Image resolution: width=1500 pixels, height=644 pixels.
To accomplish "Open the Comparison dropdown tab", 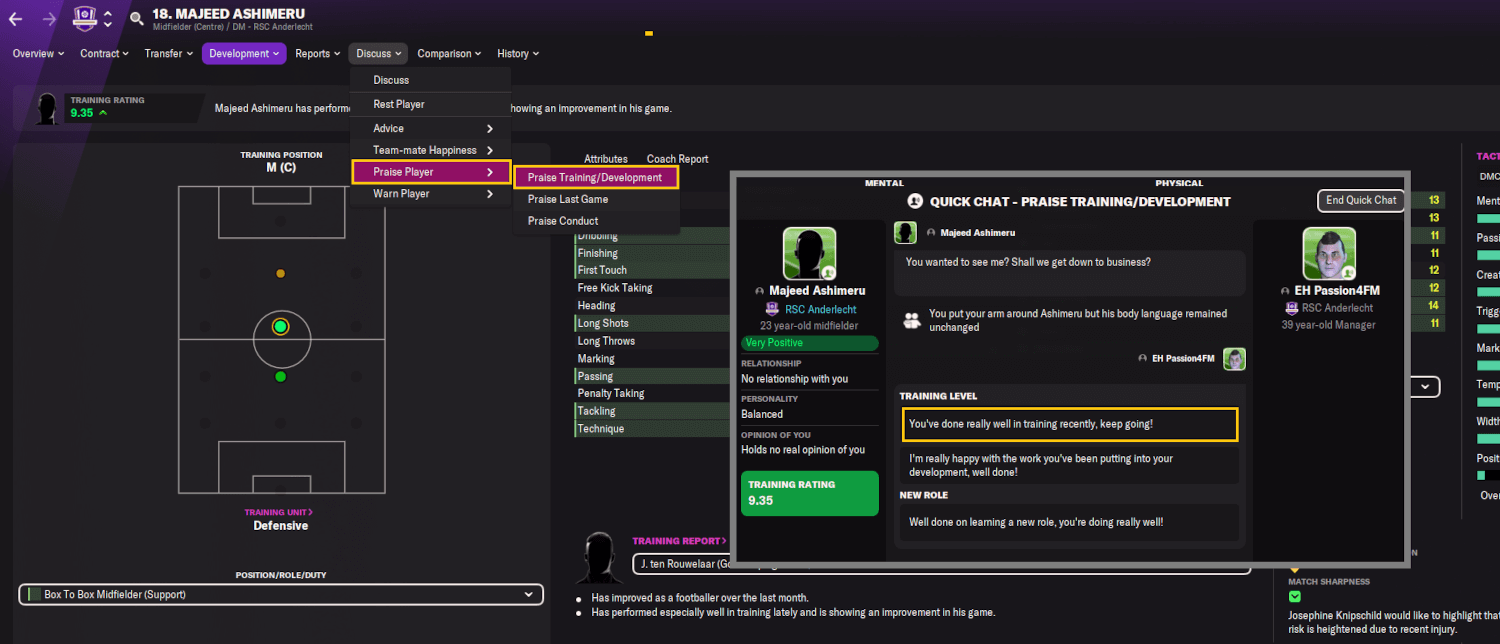I will [x=449, y=54].
